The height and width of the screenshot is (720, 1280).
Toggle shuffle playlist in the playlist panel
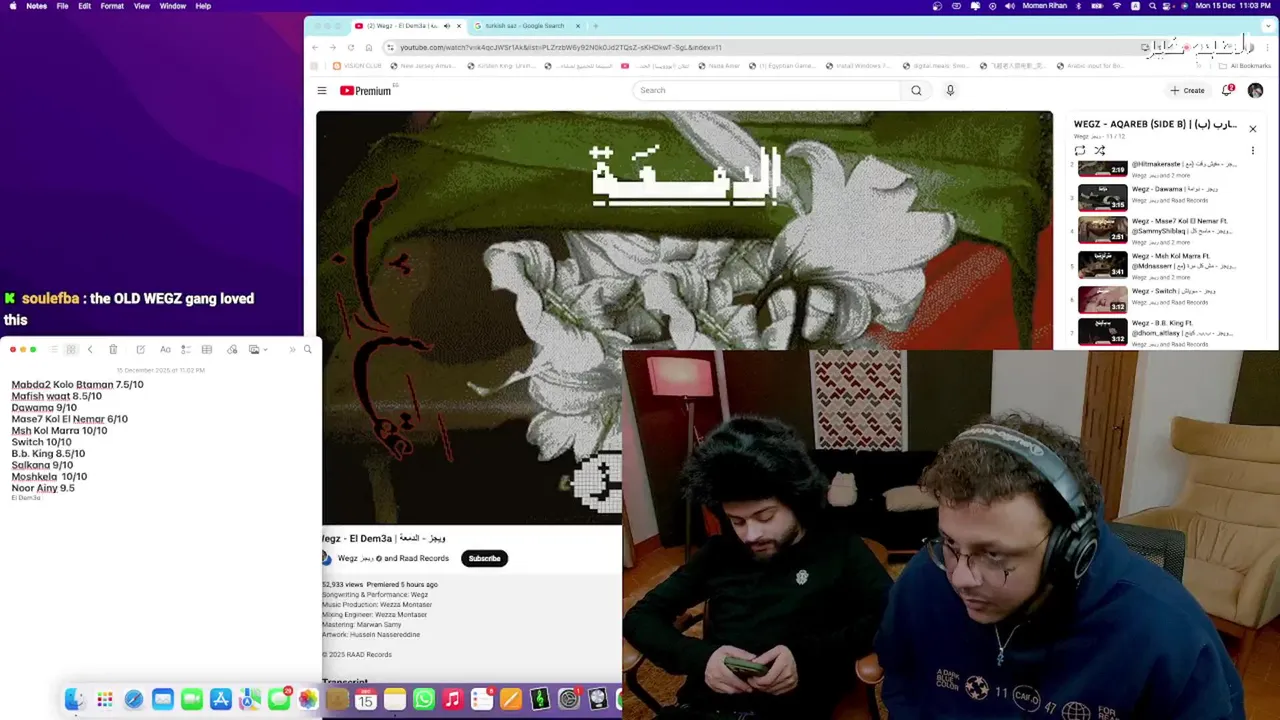[x=1099, y=150]
